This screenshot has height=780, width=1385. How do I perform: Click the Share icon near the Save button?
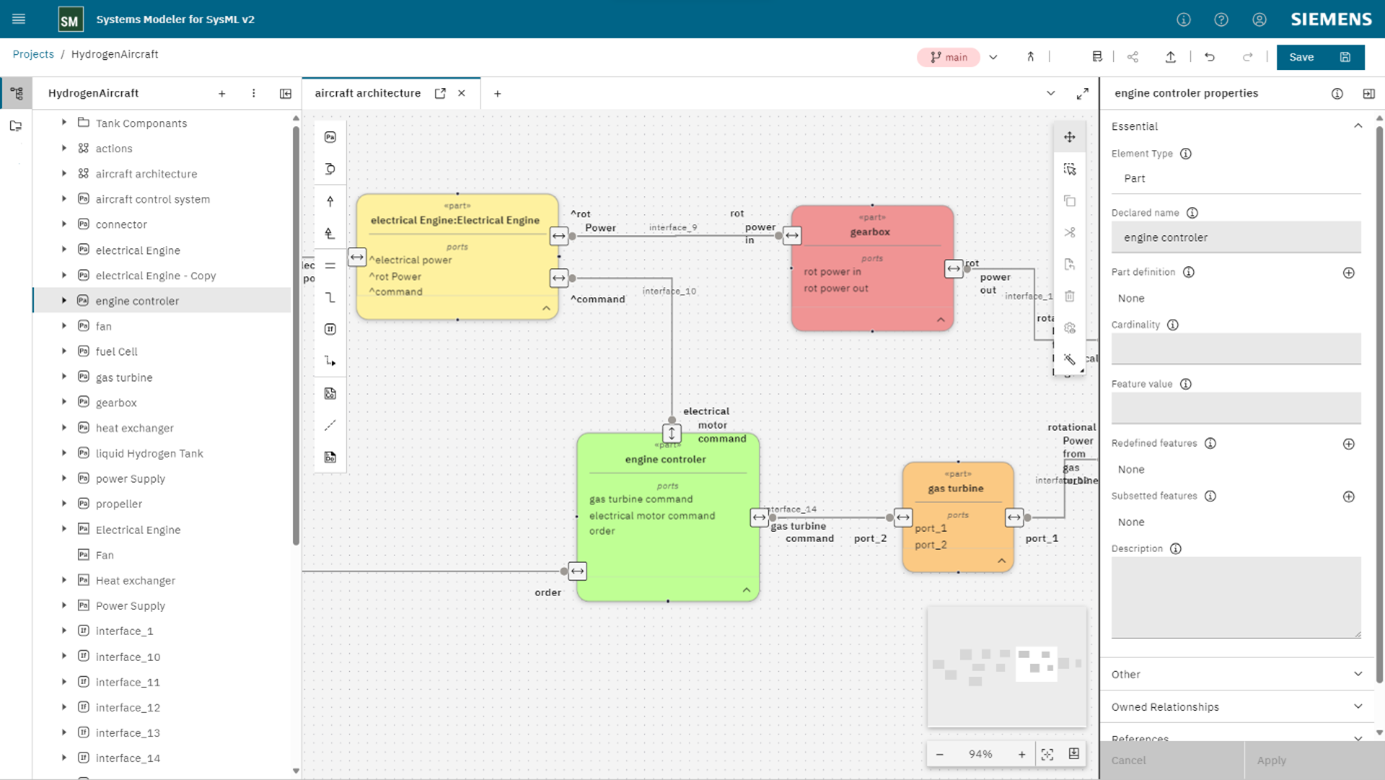pos(1134,57)
